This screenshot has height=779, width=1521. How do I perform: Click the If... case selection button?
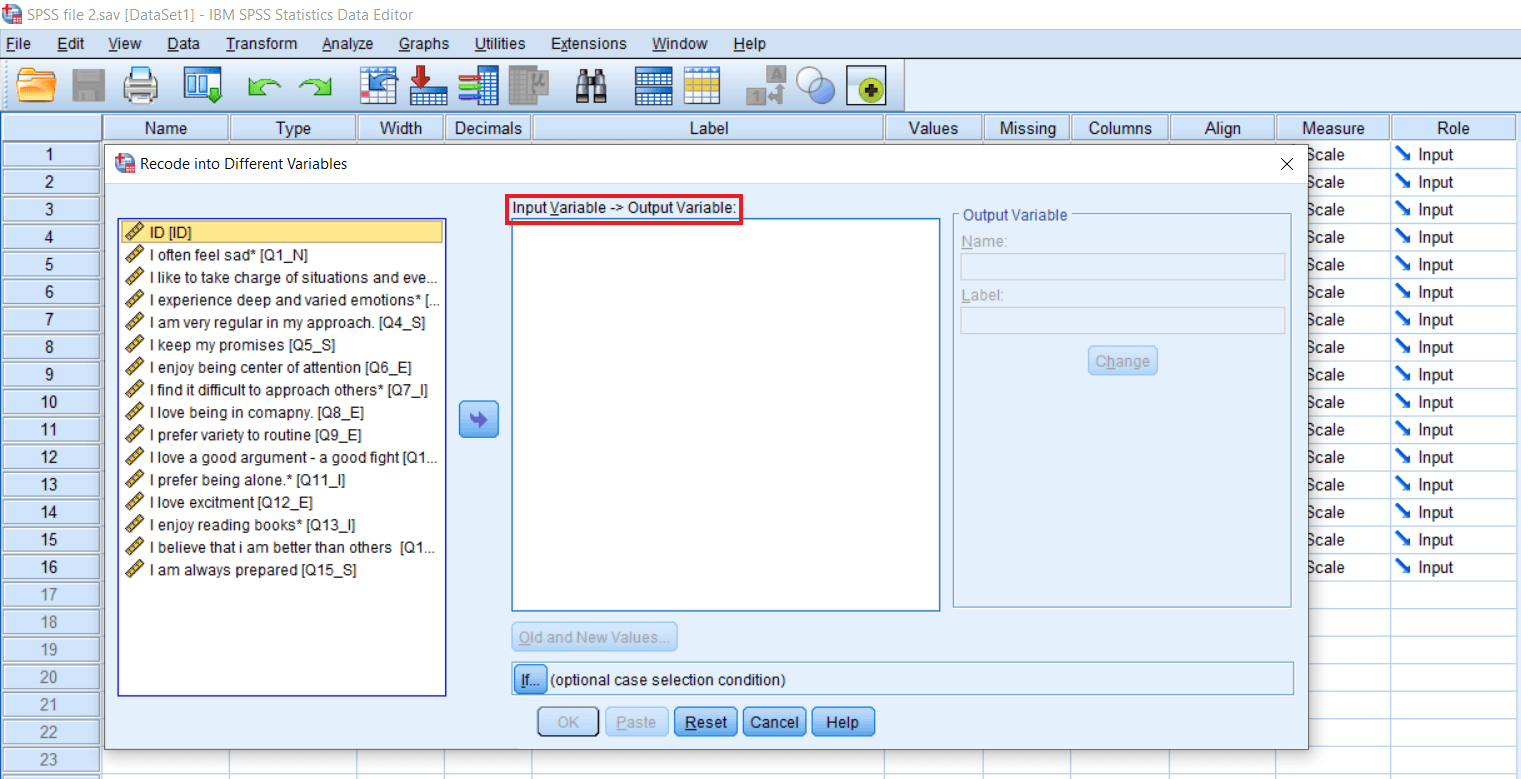pyautogui.click(x=529, y=679)
